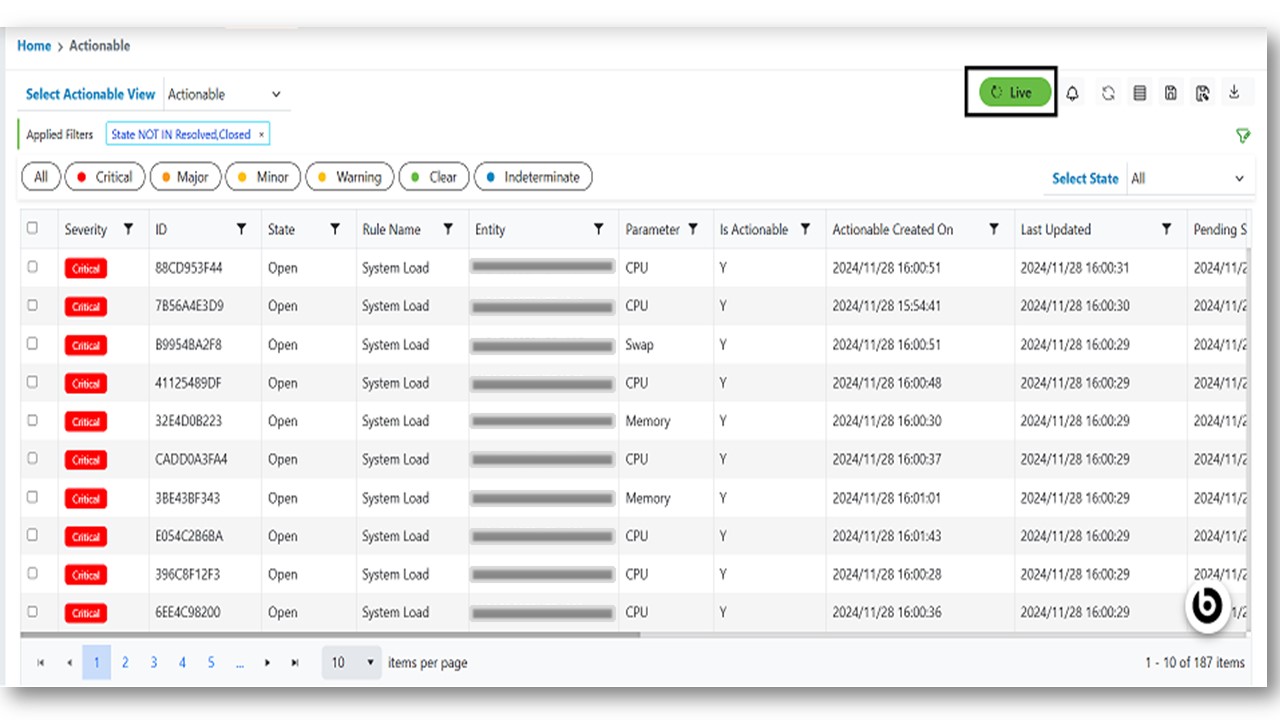1280x720 pixels.
Task: Click the Rule Name column header label
Action: [x=391, y=229]
